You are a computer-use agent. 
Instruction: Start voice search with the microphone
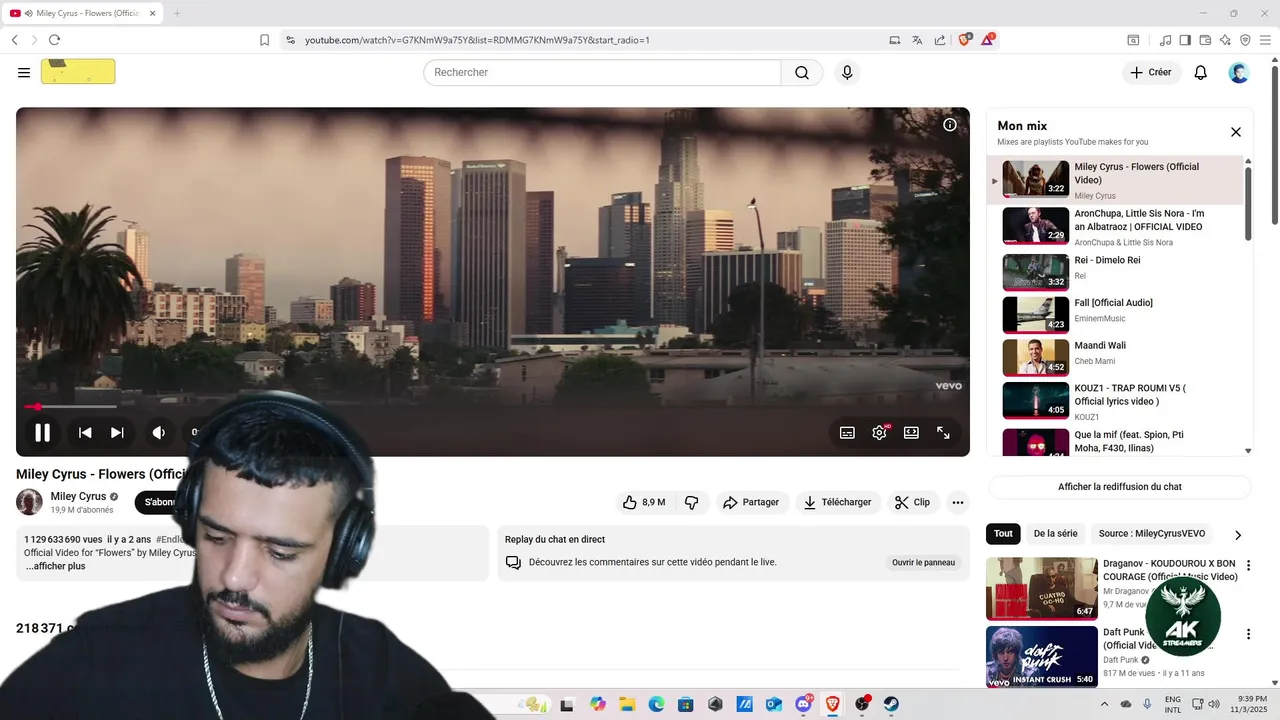point(847,72)
